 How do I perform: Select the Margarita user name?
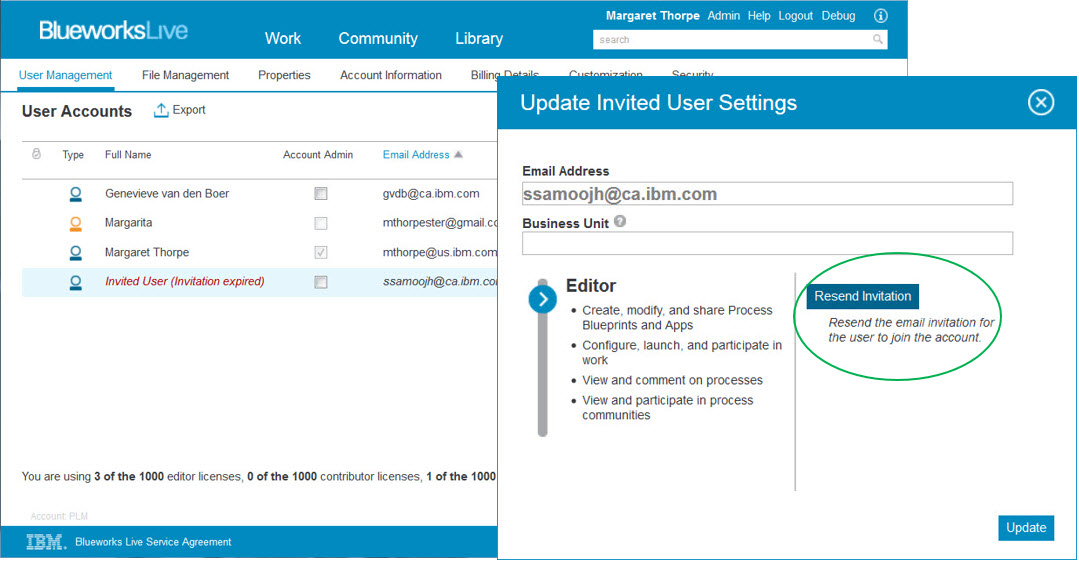tap(129, 223)
